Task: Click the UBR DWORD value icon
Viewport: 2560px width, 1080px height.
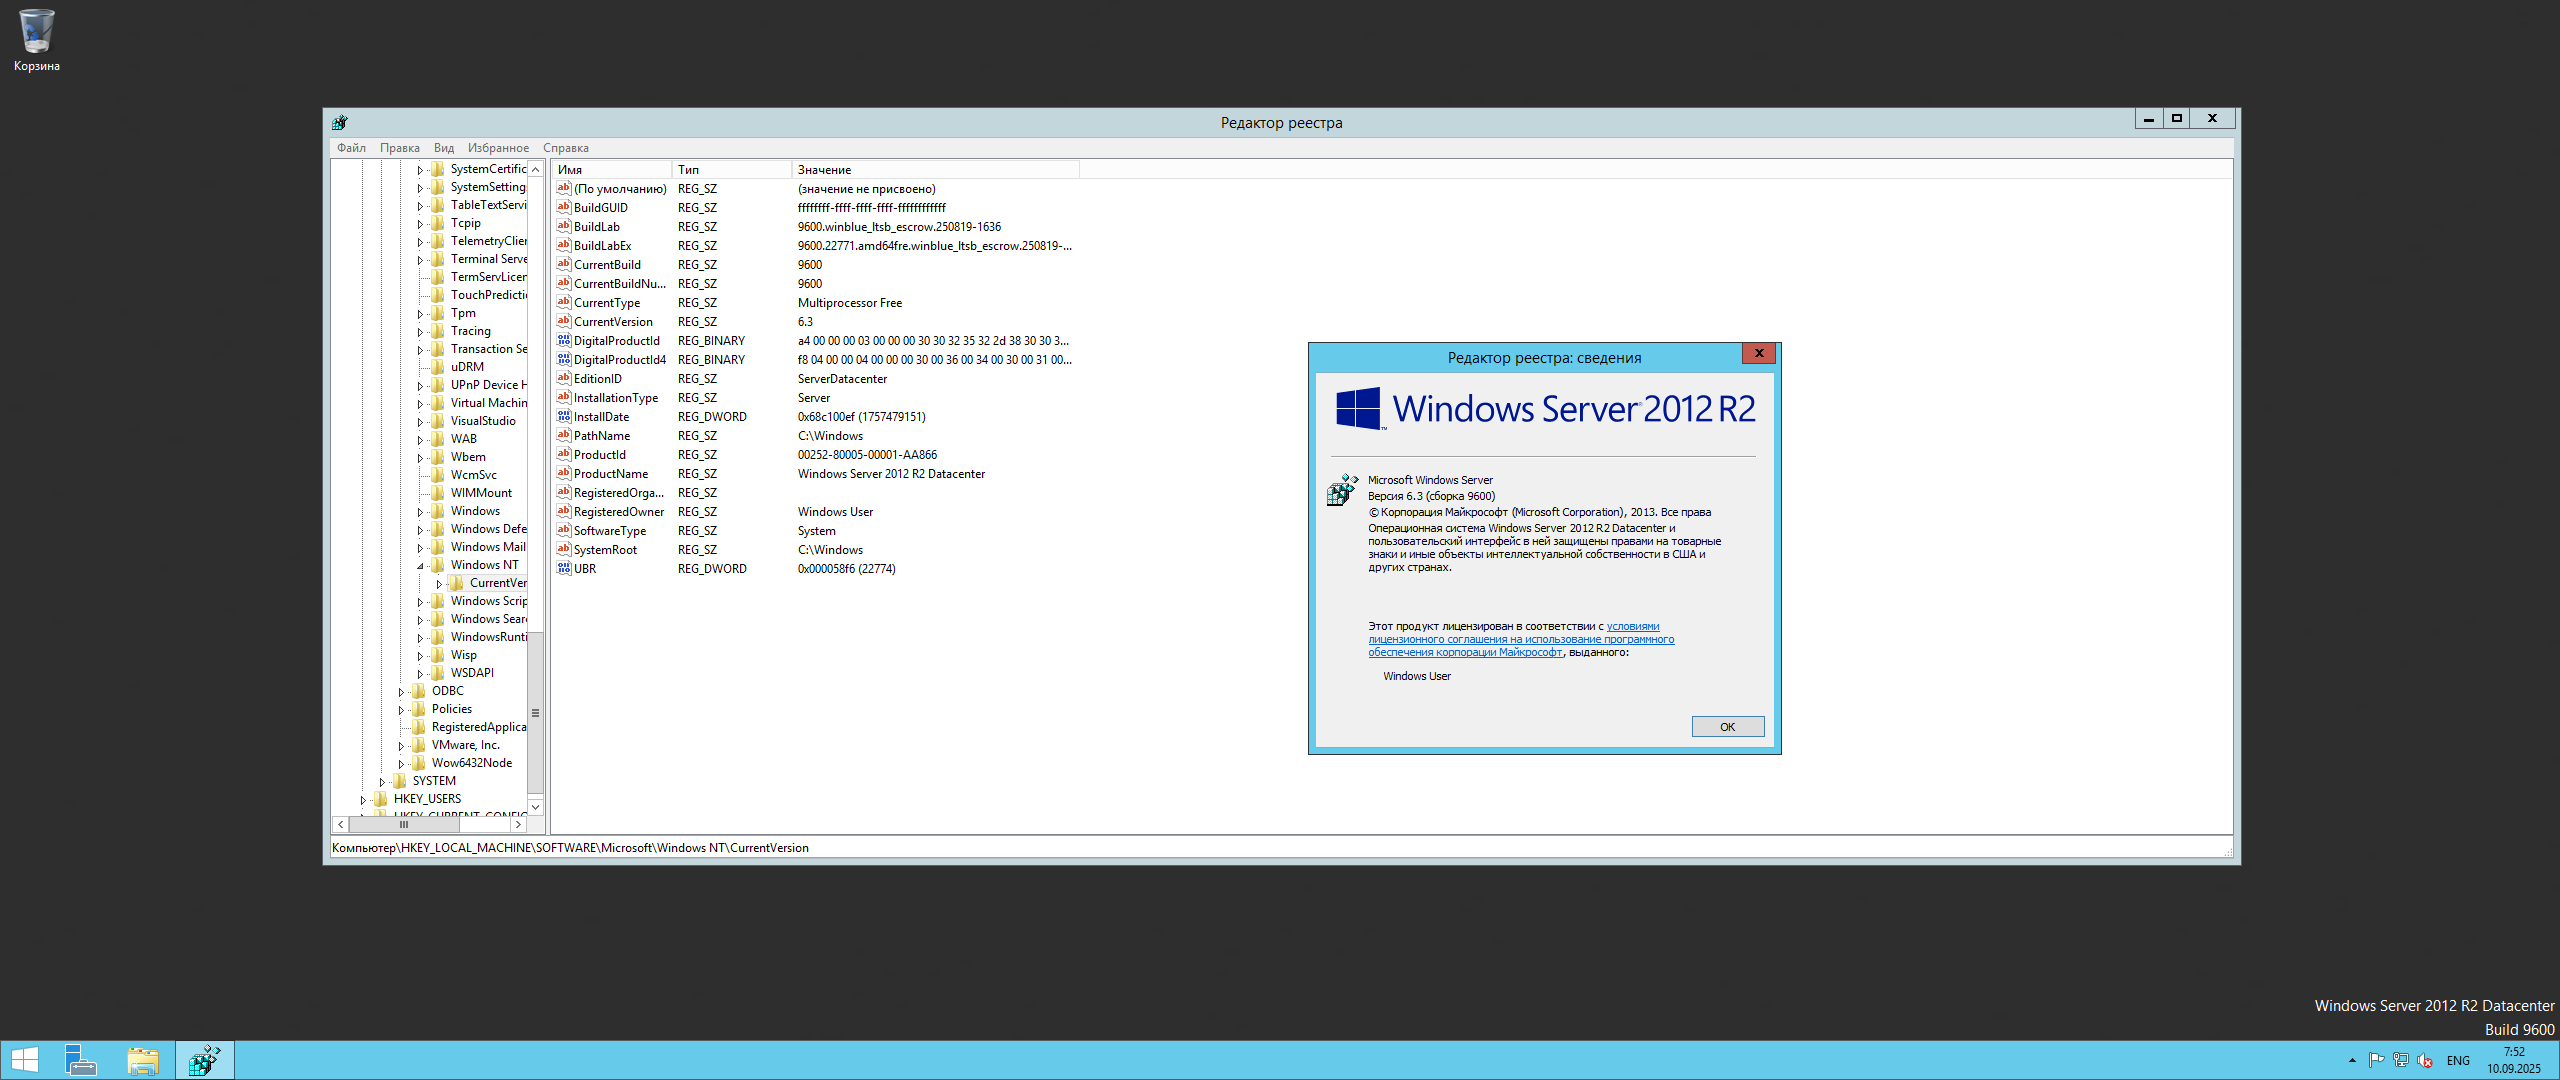Action: (564, 568)
